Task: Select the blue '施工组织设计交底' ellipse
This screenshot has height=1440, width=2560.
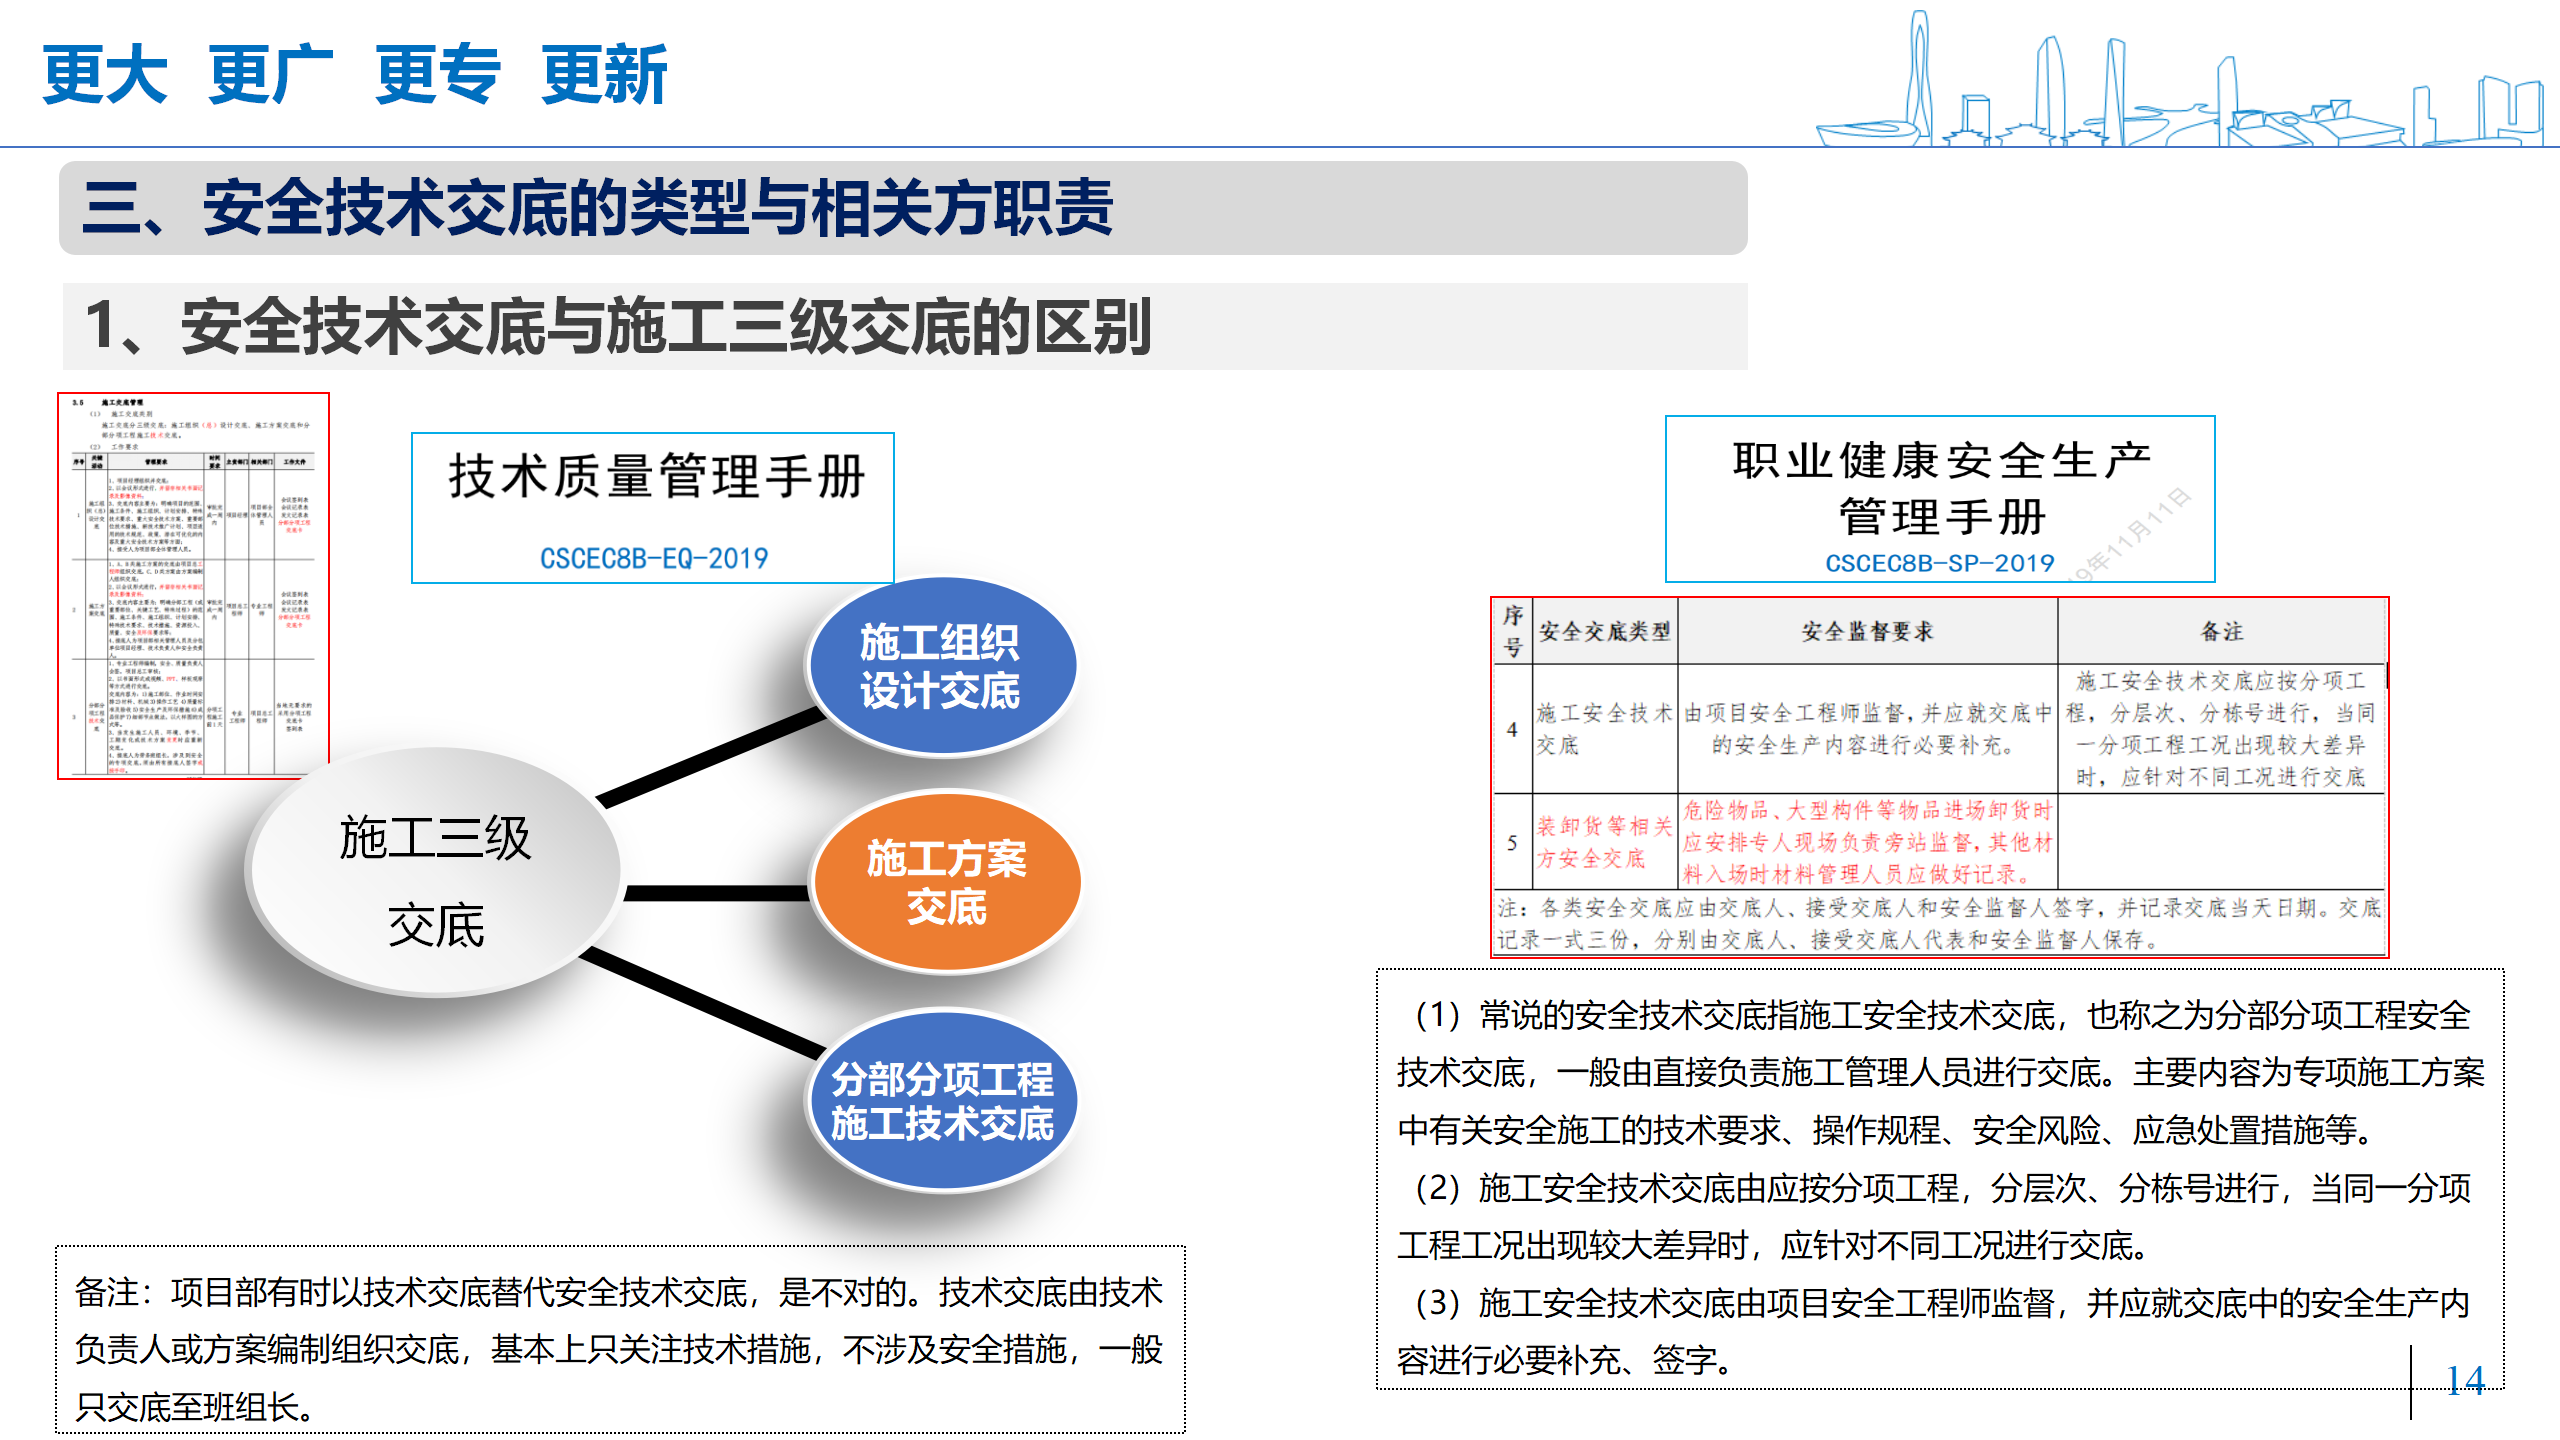Action: coord(941,666)
